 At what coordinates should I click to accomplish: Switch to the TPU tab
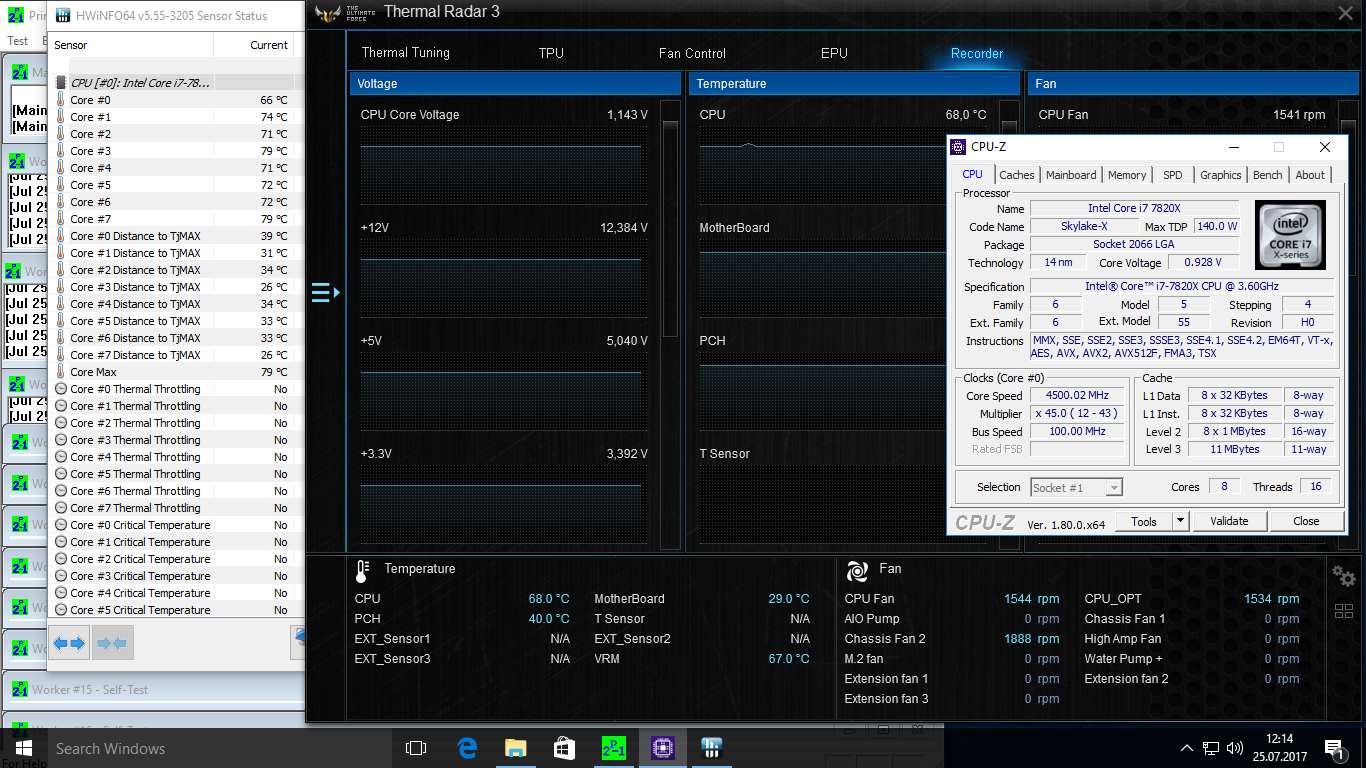pos(551,53)
